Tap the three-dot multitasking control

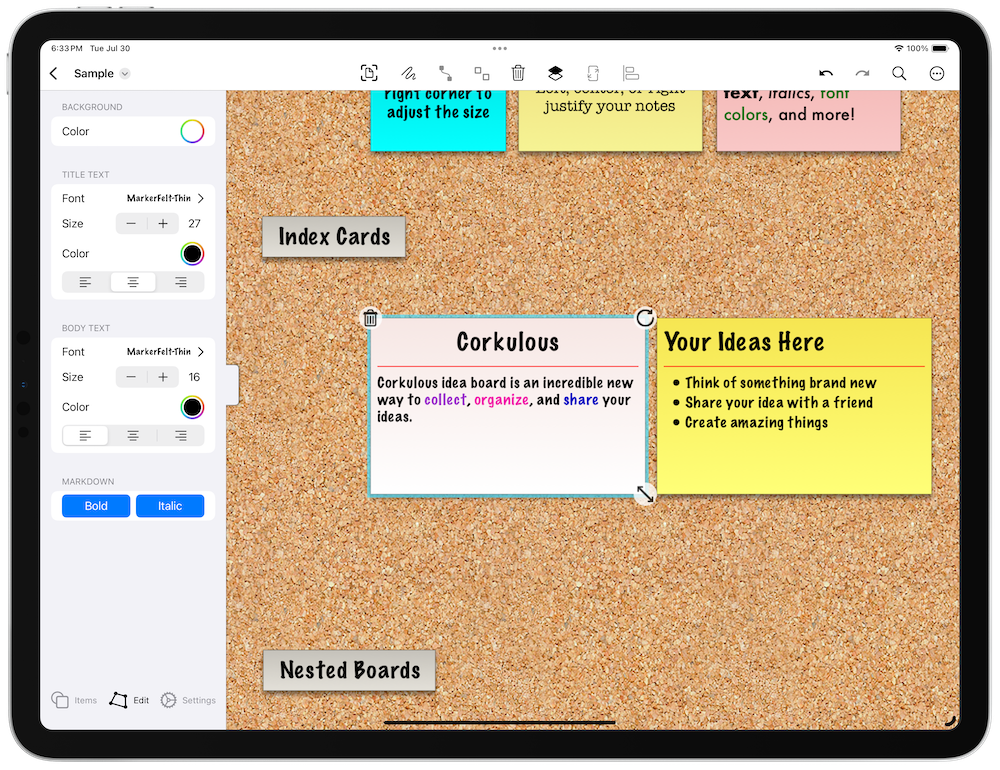click(500, 48)
